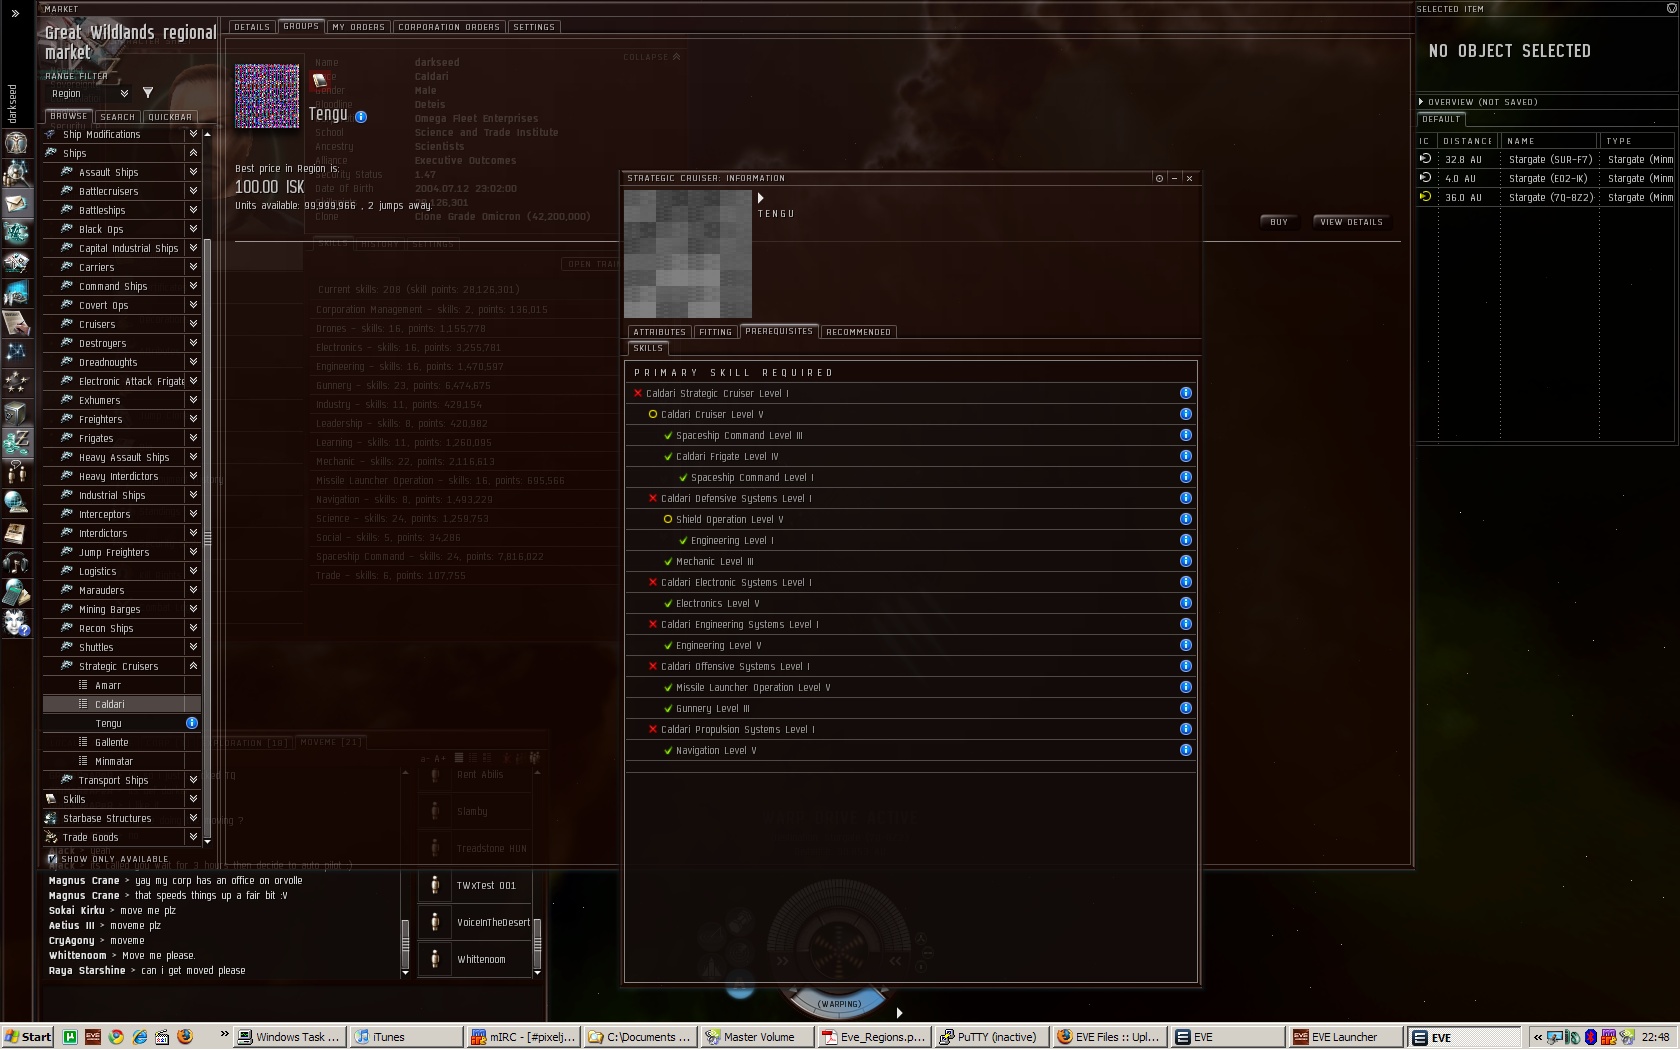Expand the Skills market category
This screenshot has width=1680, height=1050.
193,799
